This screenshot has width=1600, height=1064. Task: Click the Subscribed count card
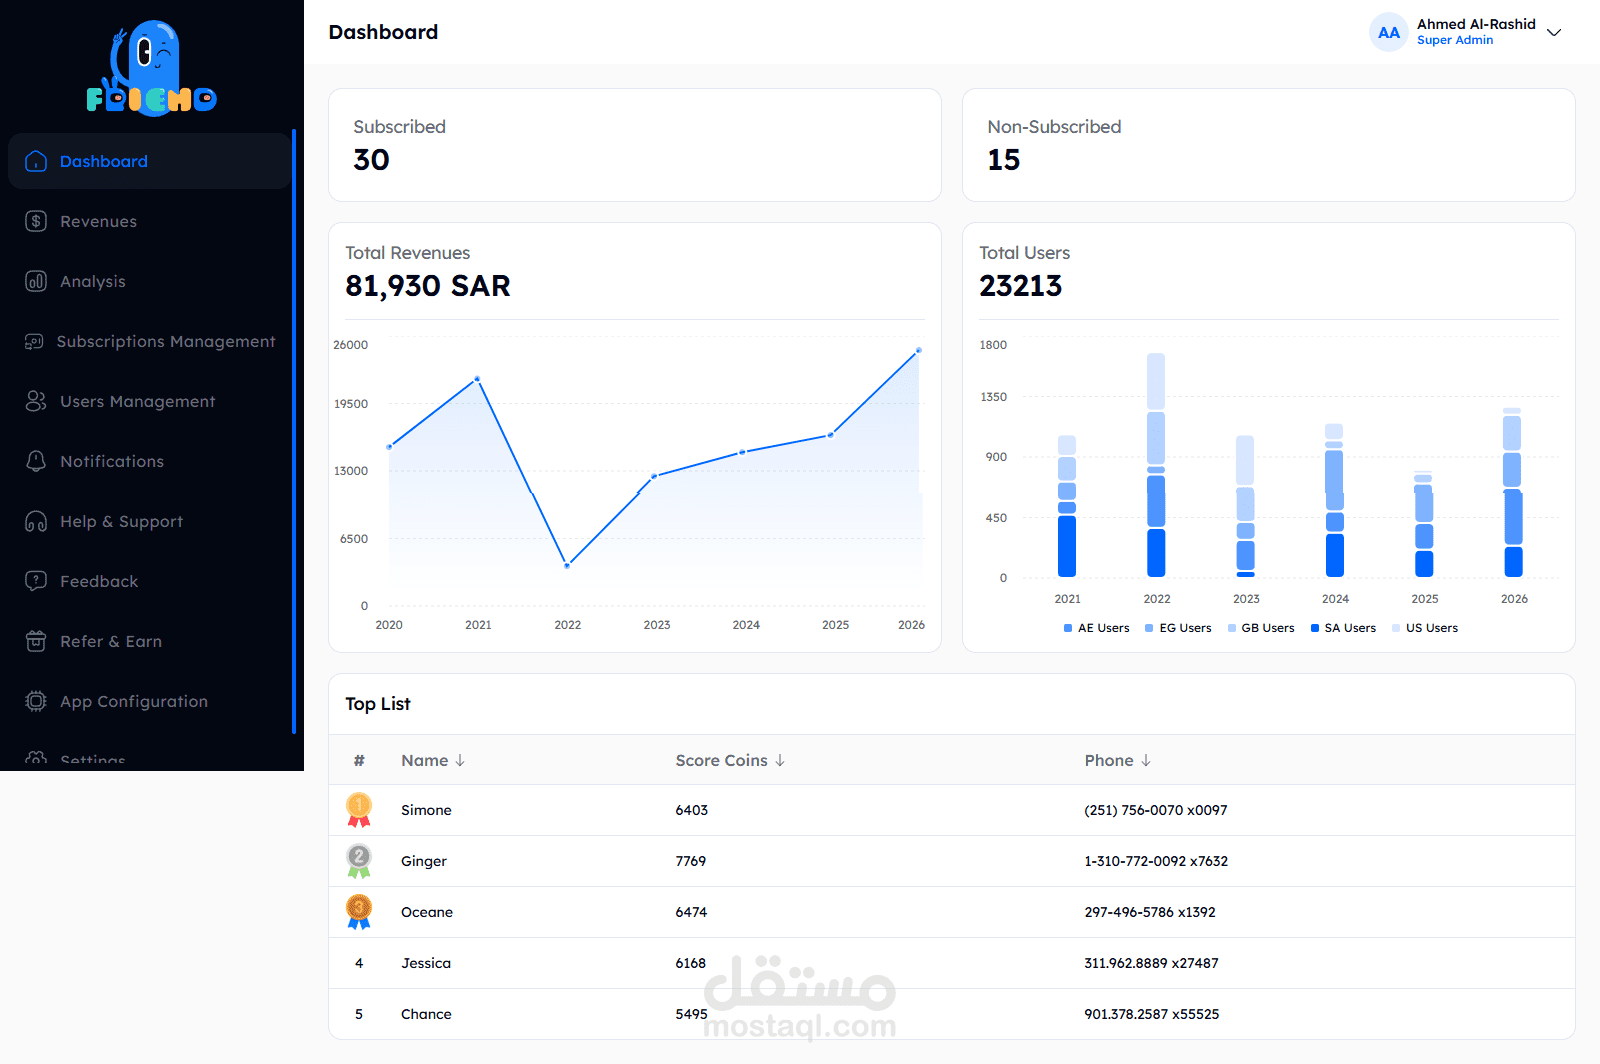point(635,145)
